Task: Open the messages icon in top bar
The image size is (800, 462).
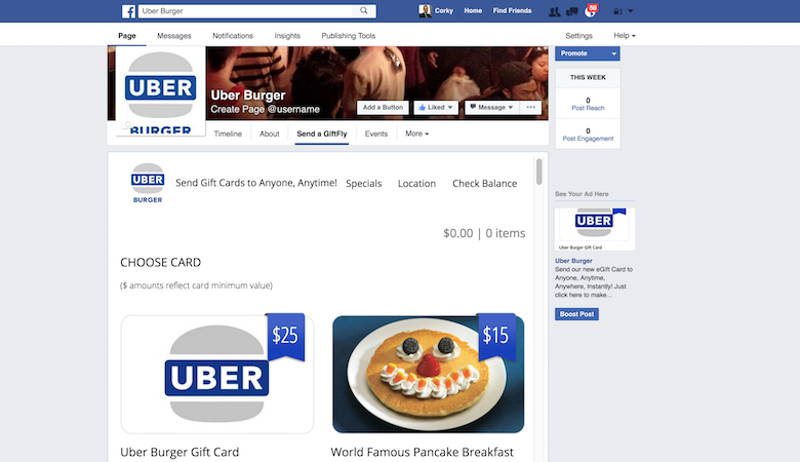Action: [x=572, y=11]
